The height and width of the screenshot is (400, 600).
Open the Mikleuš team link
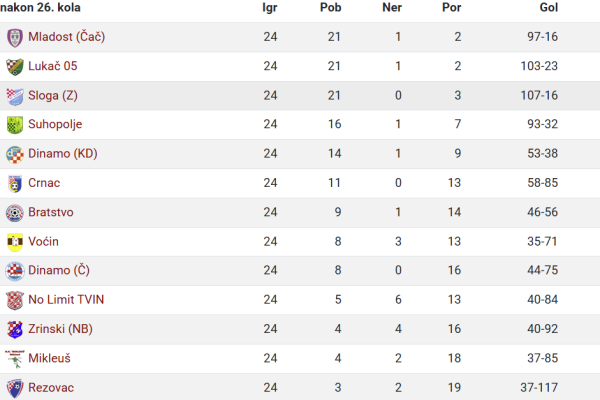[49, 358]
